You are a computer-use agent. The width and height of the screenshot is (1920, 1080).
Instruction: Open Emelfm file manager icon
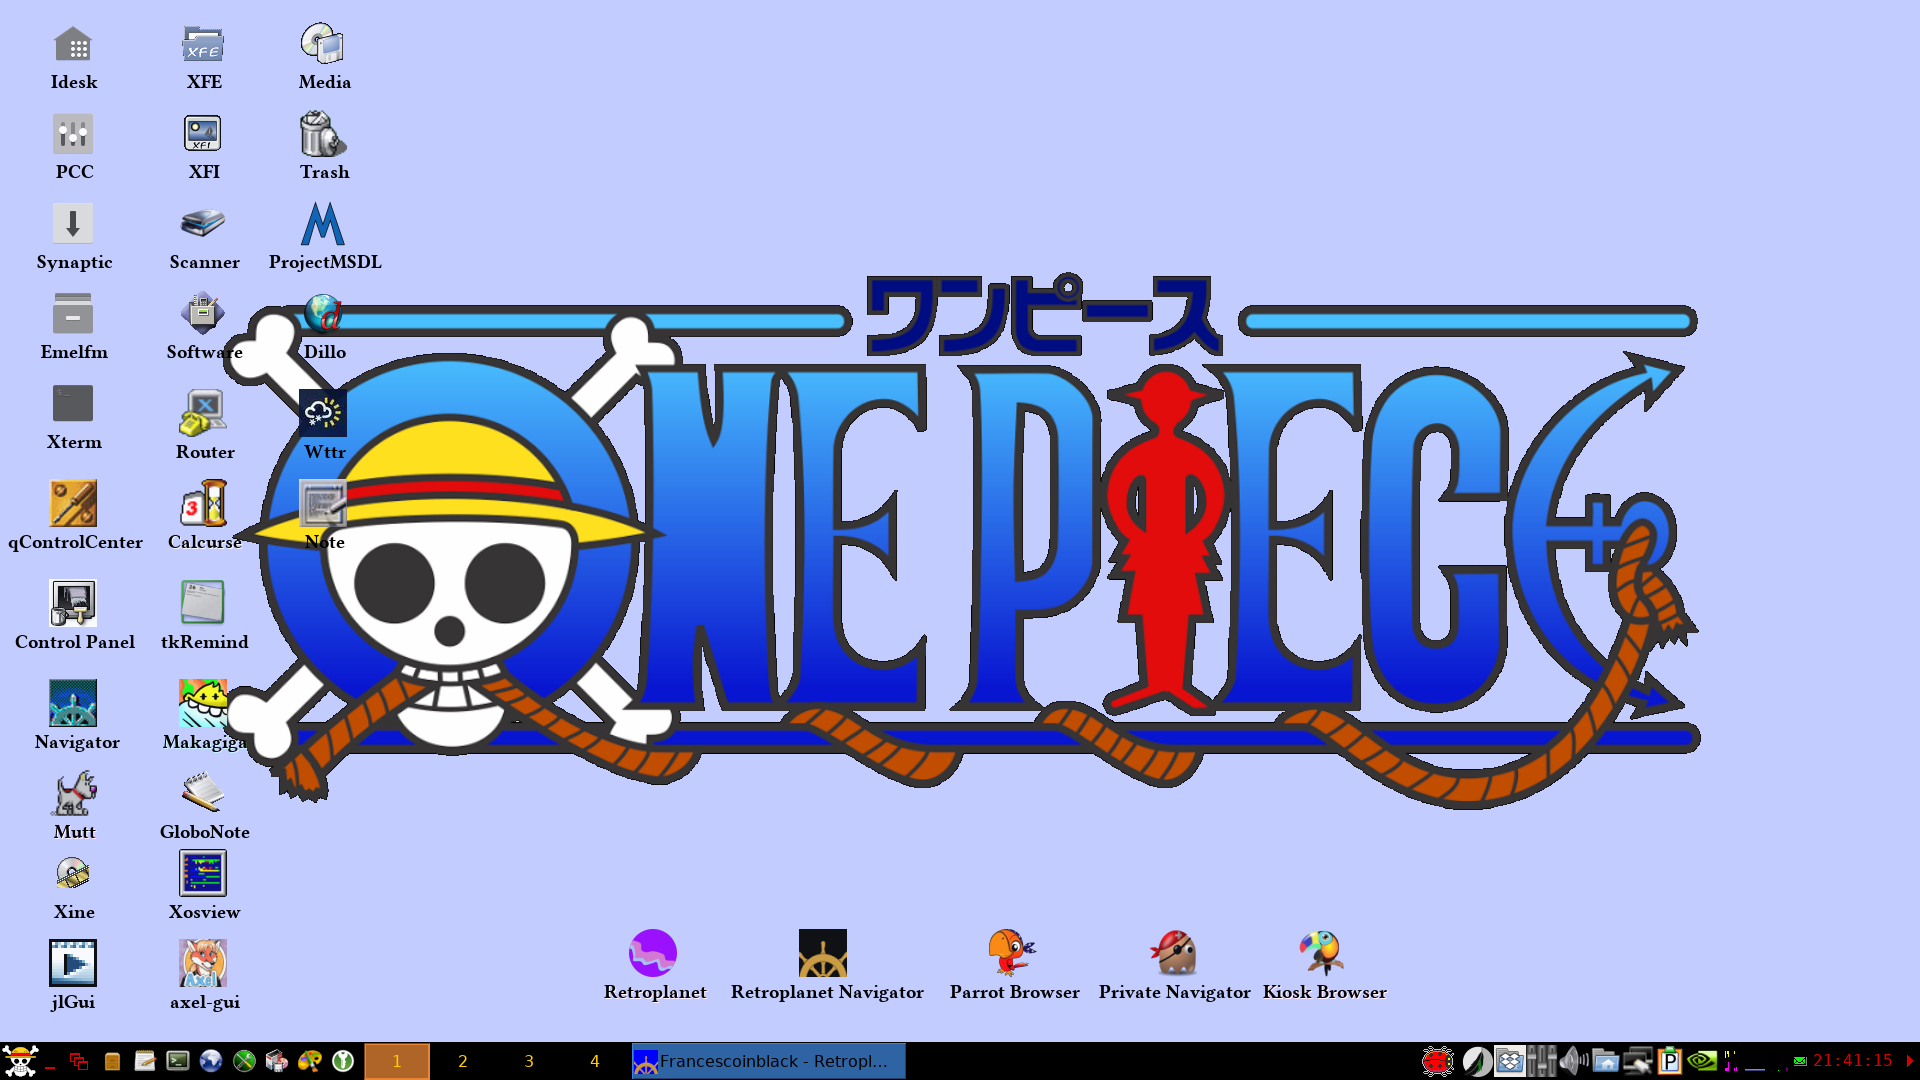click(73, 315)
